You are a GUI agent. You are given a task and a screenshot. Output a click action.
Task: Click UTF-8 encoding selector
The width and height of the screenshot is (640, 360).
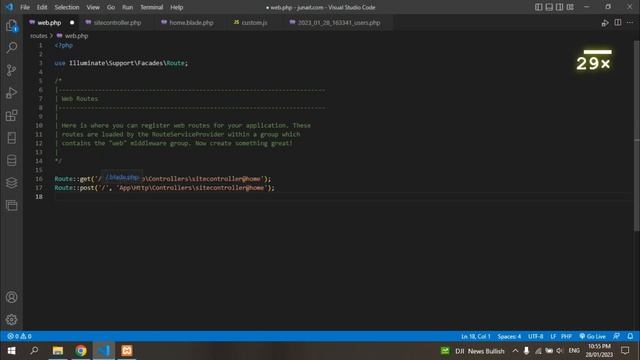pos(536,336)
